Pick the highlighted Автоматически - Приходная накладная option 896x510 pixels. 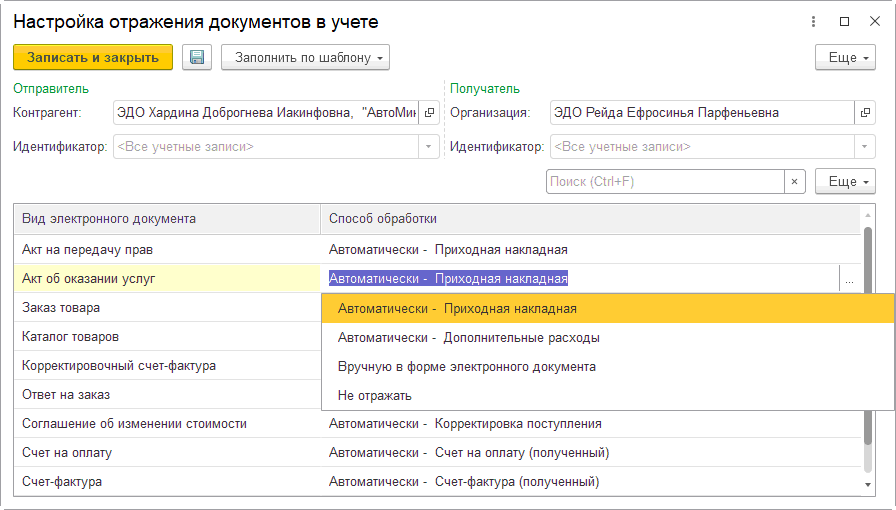(457, 309)
